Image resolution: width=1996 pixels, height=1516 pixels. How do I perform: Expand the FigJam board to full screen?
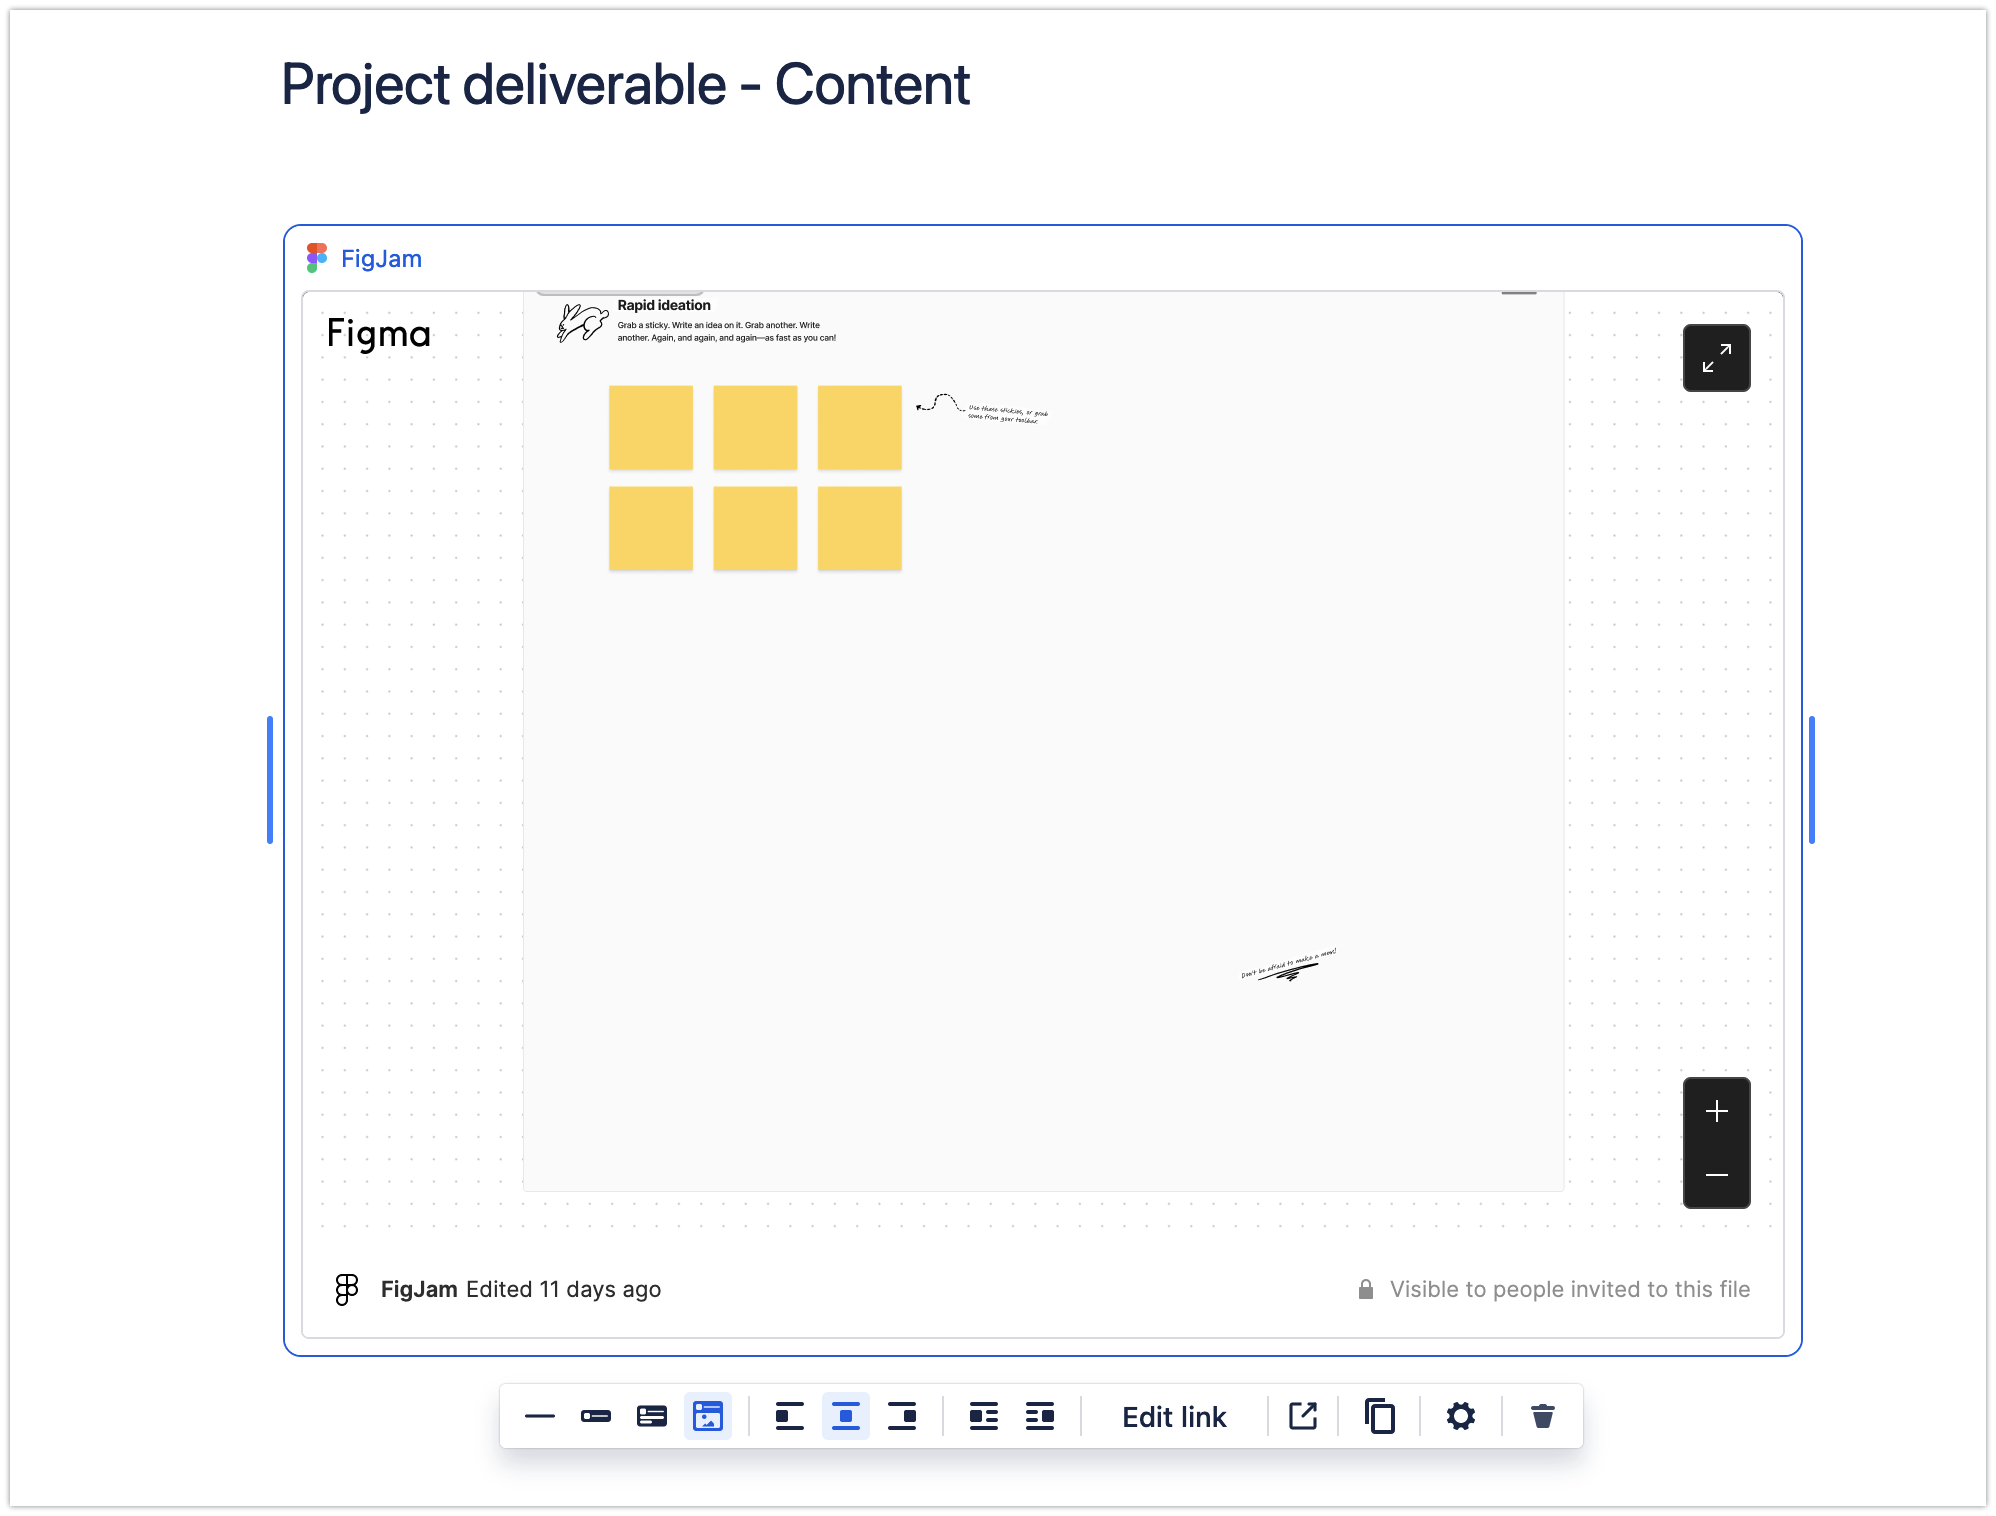click(x=1717, y=357)
